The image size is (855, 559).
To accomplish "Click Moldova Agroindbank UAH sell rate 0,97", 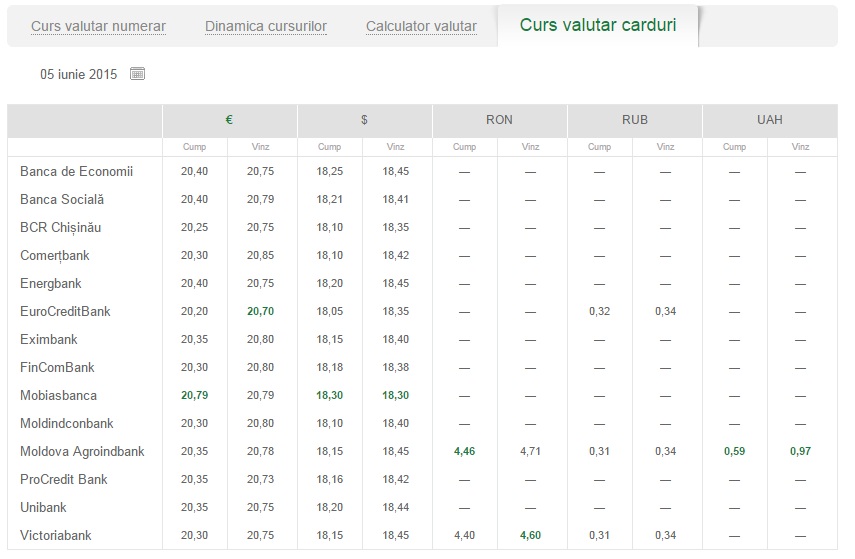I will click(x=800, y=452).
